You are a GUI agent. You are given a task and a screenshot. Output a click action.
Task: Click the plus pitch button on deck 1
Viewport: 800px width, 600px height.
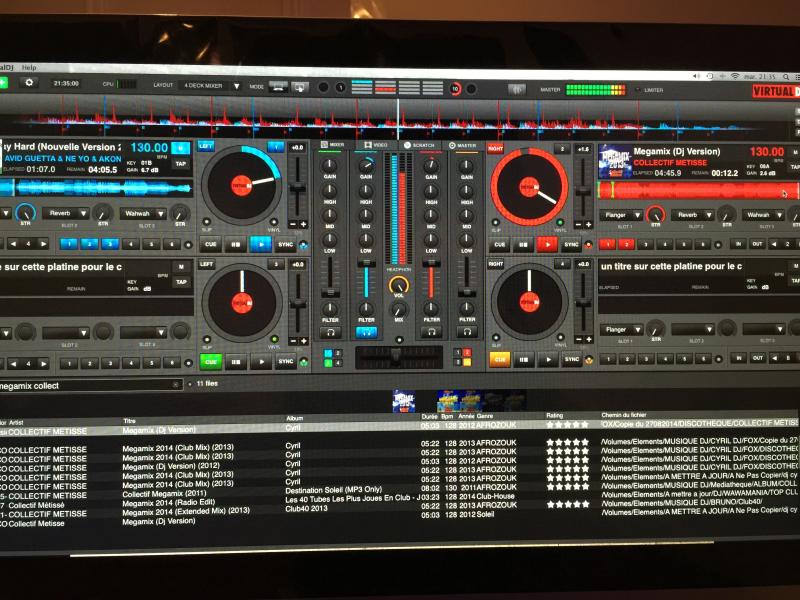point(303,224)
